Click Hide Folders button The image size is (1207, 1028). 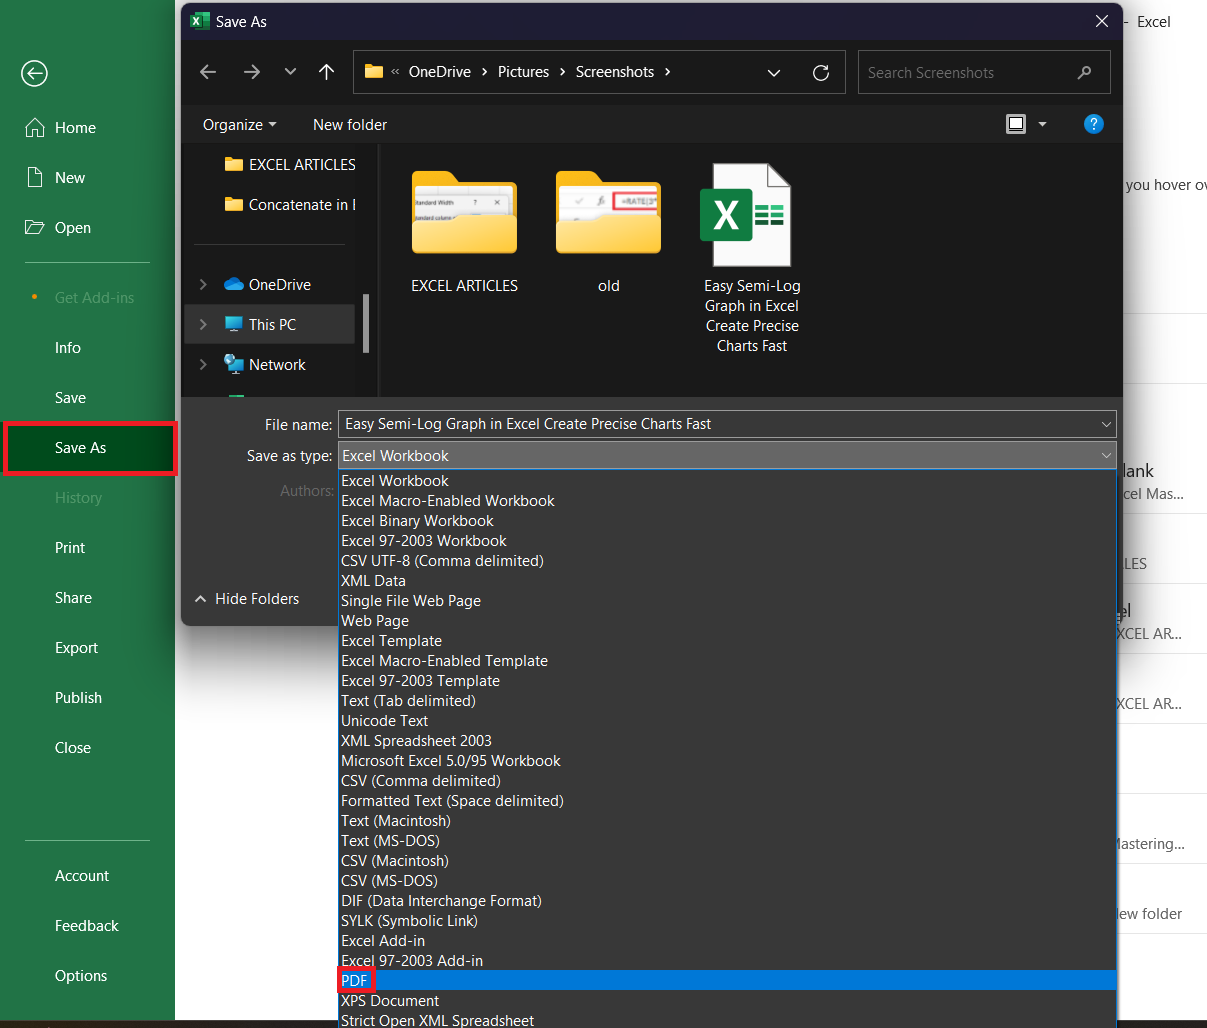[247, 599]
